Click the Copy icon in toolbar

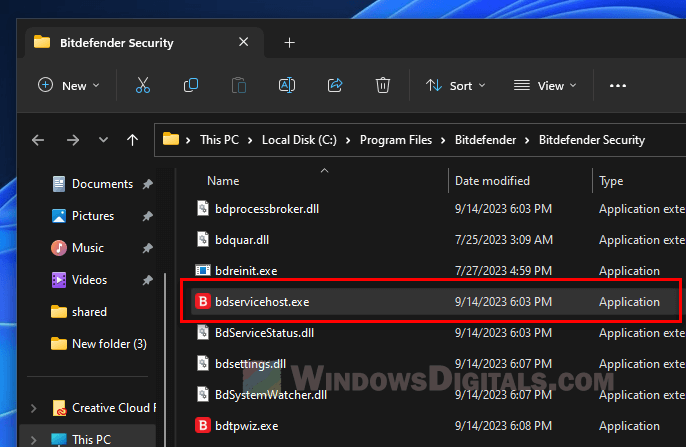point(191,85)
